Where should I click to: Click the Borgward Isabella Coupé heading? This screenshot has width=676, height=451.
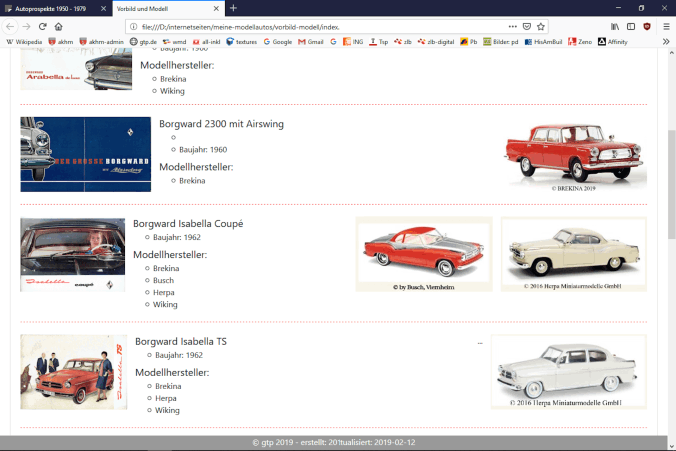pyautogui.click(x=188, y=224)
